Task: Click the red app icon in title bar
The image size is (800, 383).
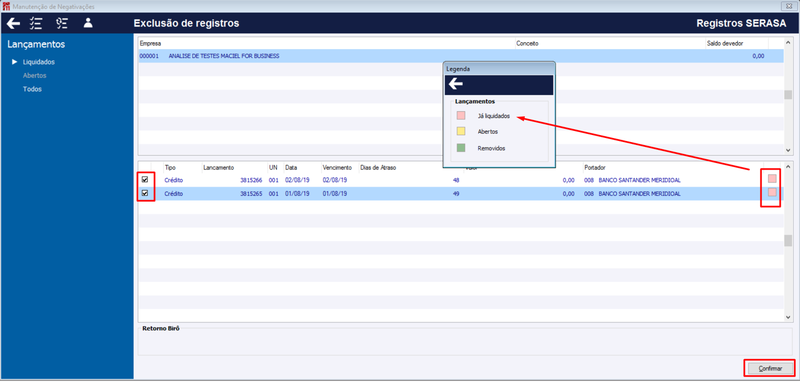Action: coord(6,6)
